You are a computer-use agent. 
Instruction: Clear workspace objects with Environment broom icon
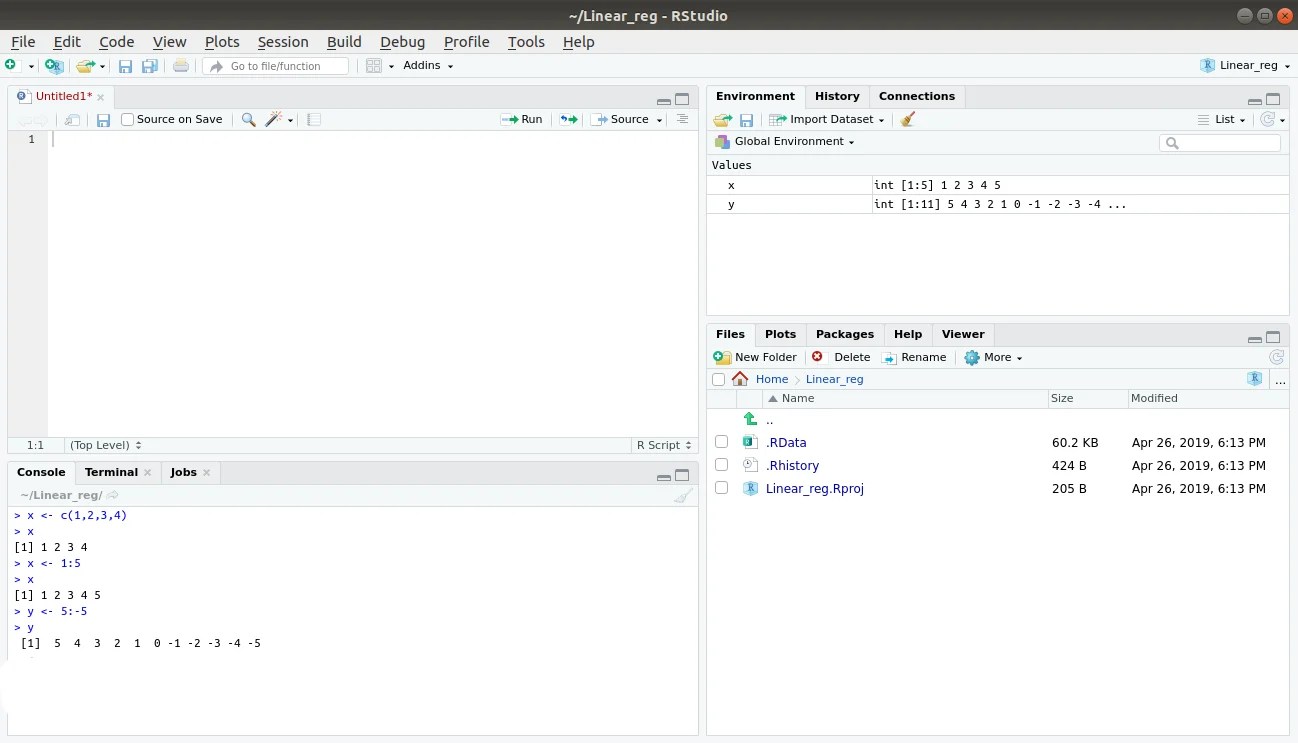[x=908, y=119]
